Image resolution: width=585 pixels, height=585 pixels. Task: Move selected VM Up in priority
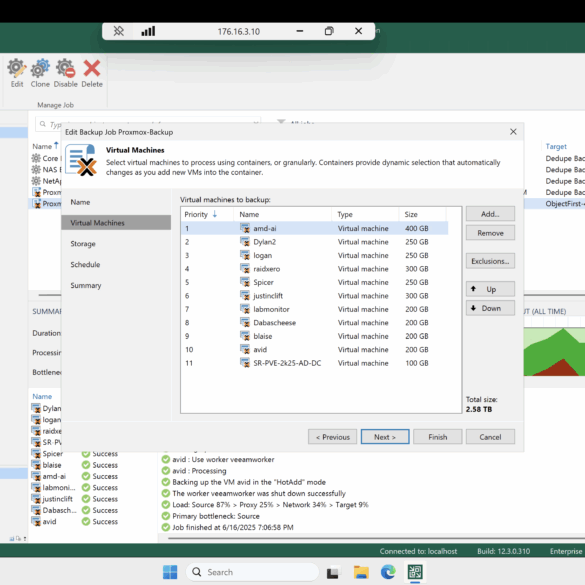[x=490, y=289]
